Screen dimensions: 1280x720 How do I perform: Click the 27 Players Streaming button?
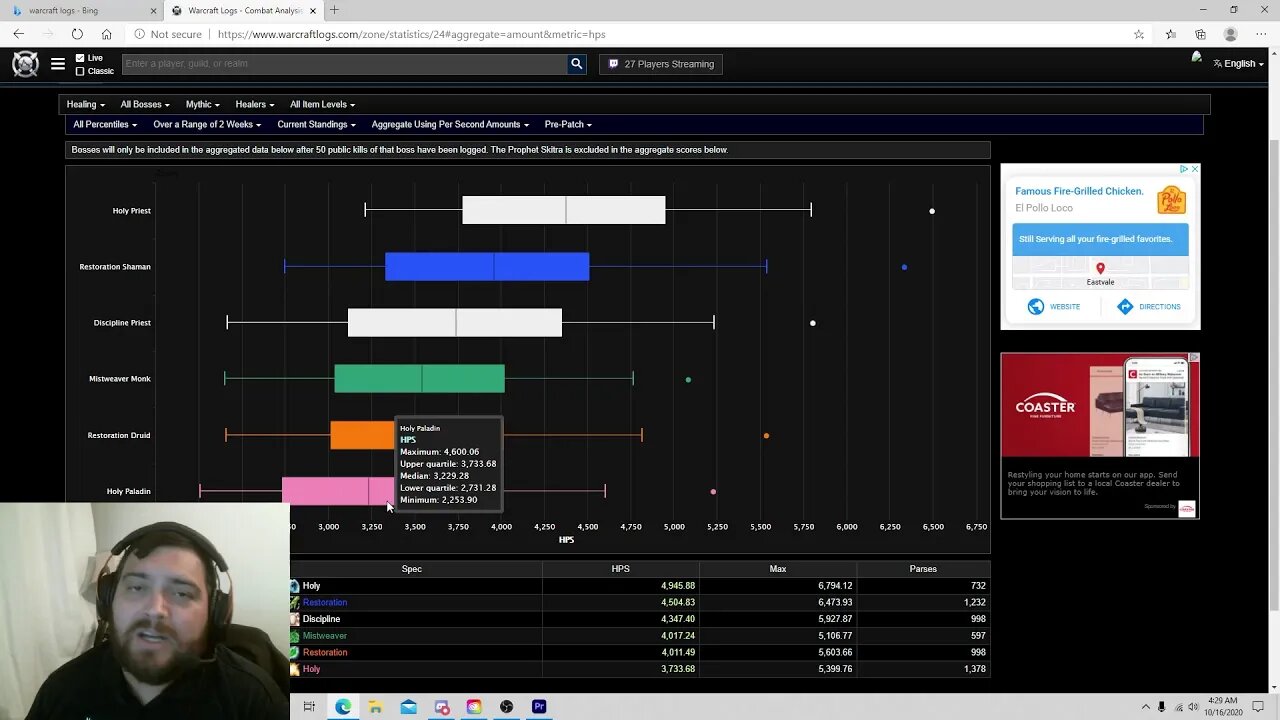click(x=661, y=64)
